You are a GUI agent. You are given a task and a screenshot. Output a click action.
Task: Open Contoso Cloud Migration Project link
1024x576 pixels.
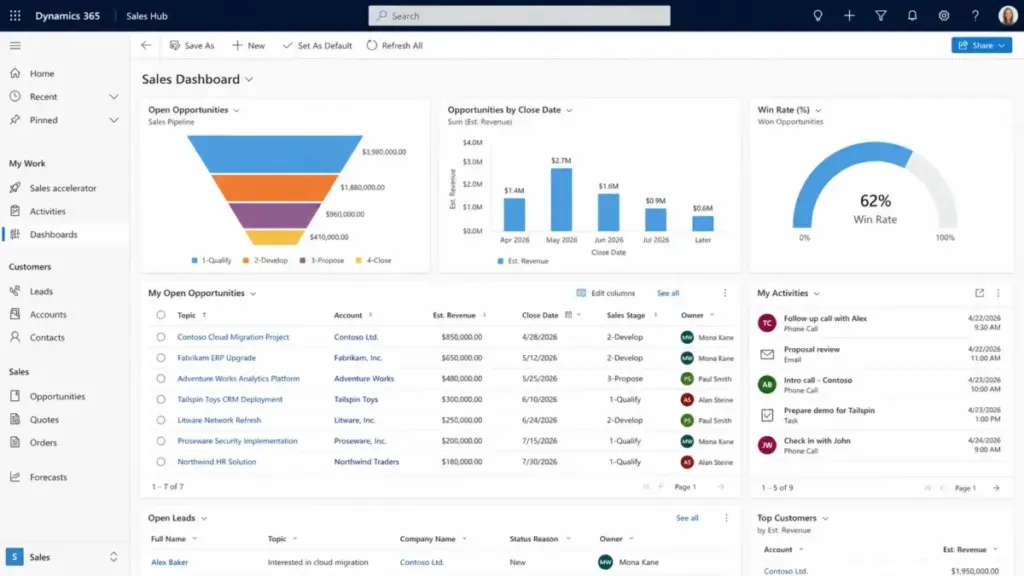pyautogui.click(x=233, y=337)
